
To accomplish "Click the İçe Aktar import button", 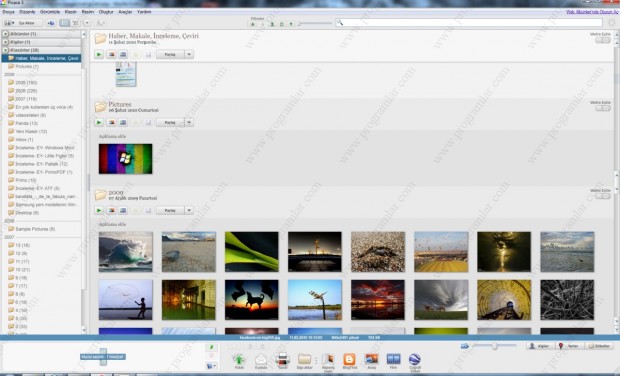I will pyautogui.click(x=22, y=23).
